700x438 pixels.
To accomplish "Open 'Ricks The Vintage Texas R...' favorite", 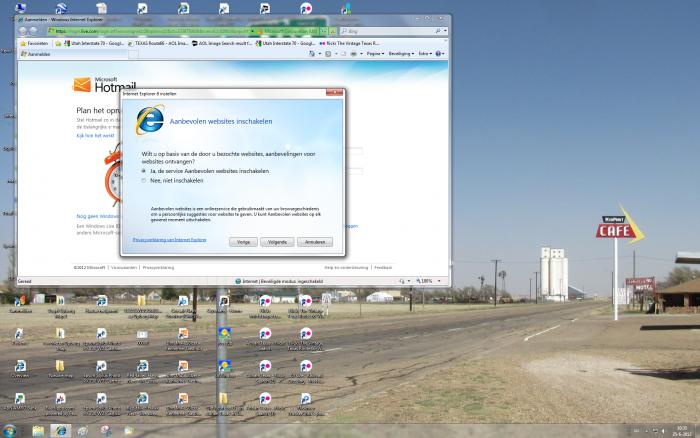I will (350, 43).
